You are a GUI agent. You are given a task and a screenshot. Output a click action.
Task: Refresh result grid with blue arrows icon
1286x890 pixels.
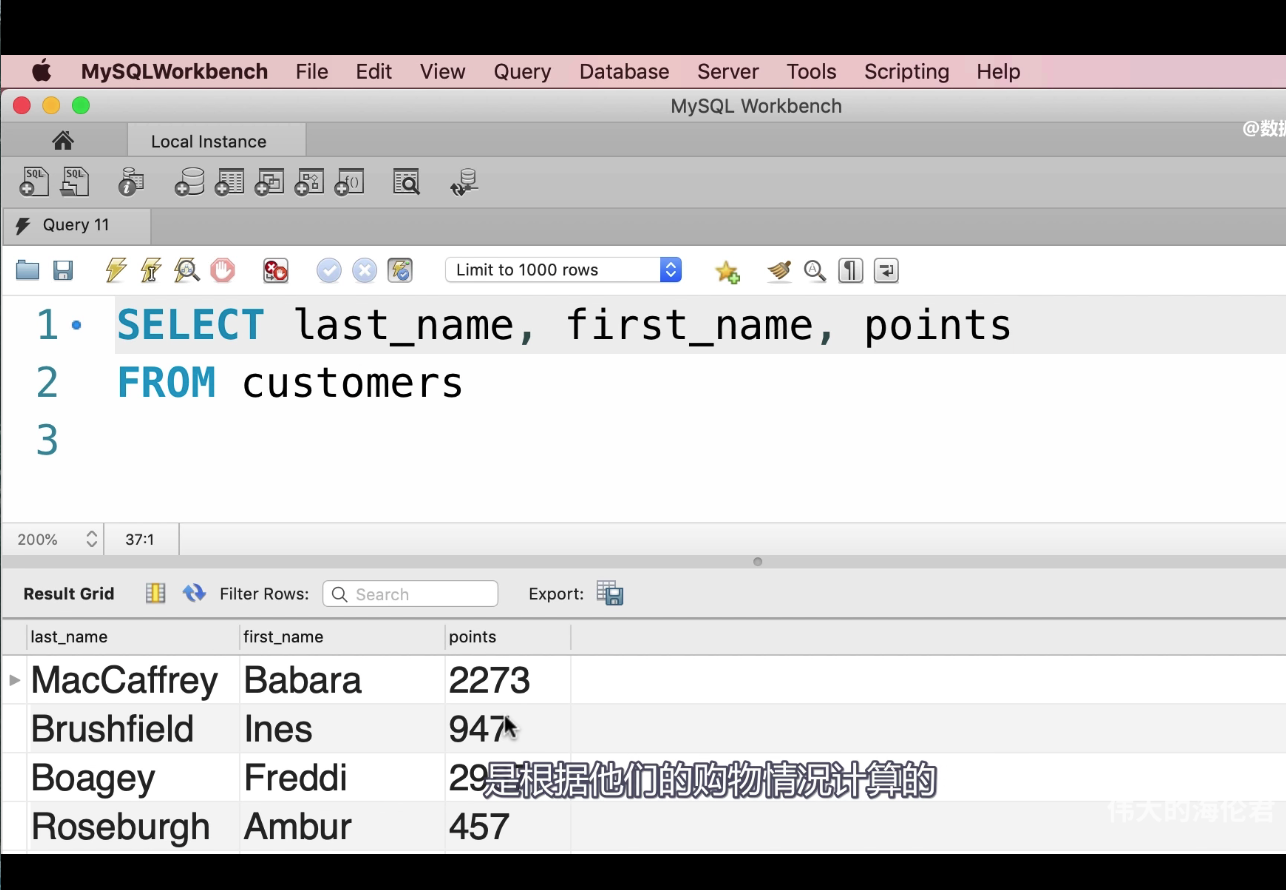pos(194,593)
